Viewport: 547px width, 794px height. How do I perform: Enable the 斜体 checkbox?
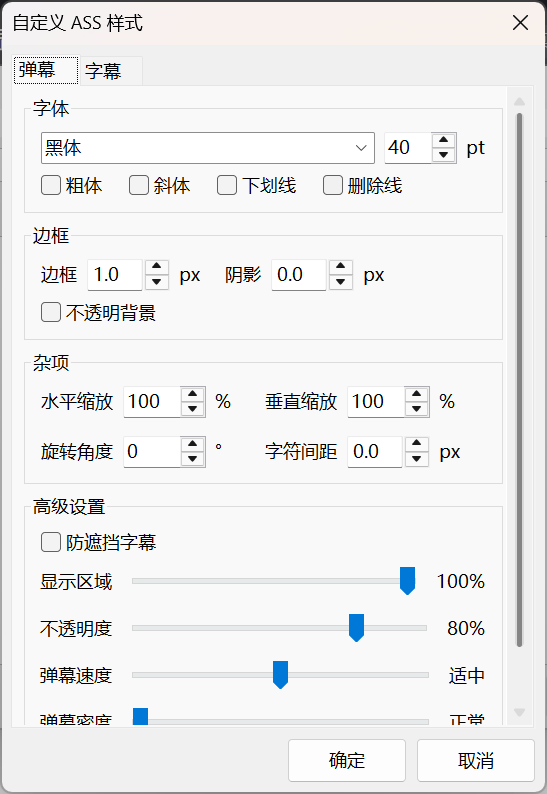139,185
